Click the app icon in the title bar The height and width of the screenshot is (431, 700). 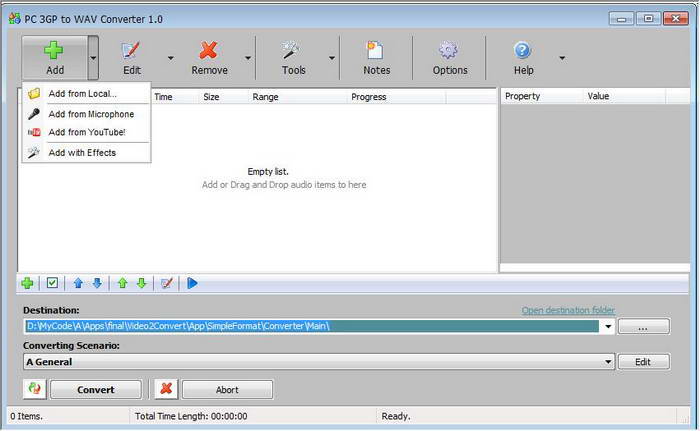15,19
